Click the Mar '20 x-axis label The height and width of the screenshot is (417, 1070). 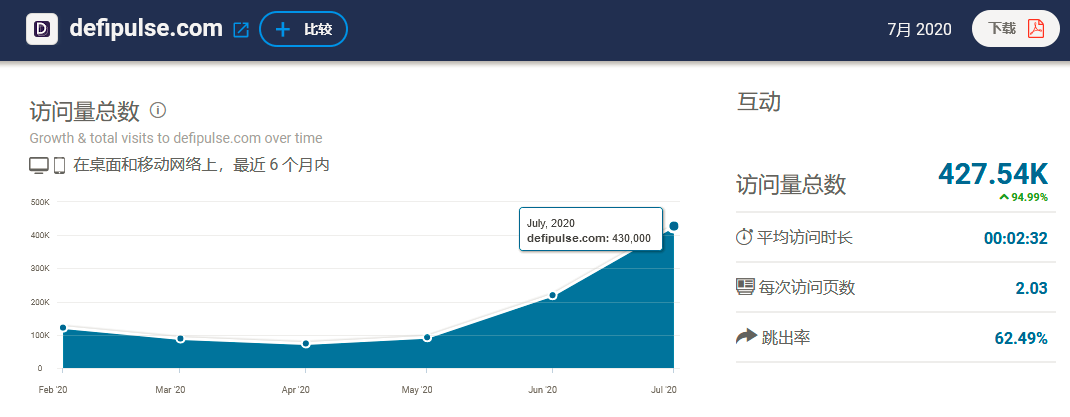tap(170, 390)
